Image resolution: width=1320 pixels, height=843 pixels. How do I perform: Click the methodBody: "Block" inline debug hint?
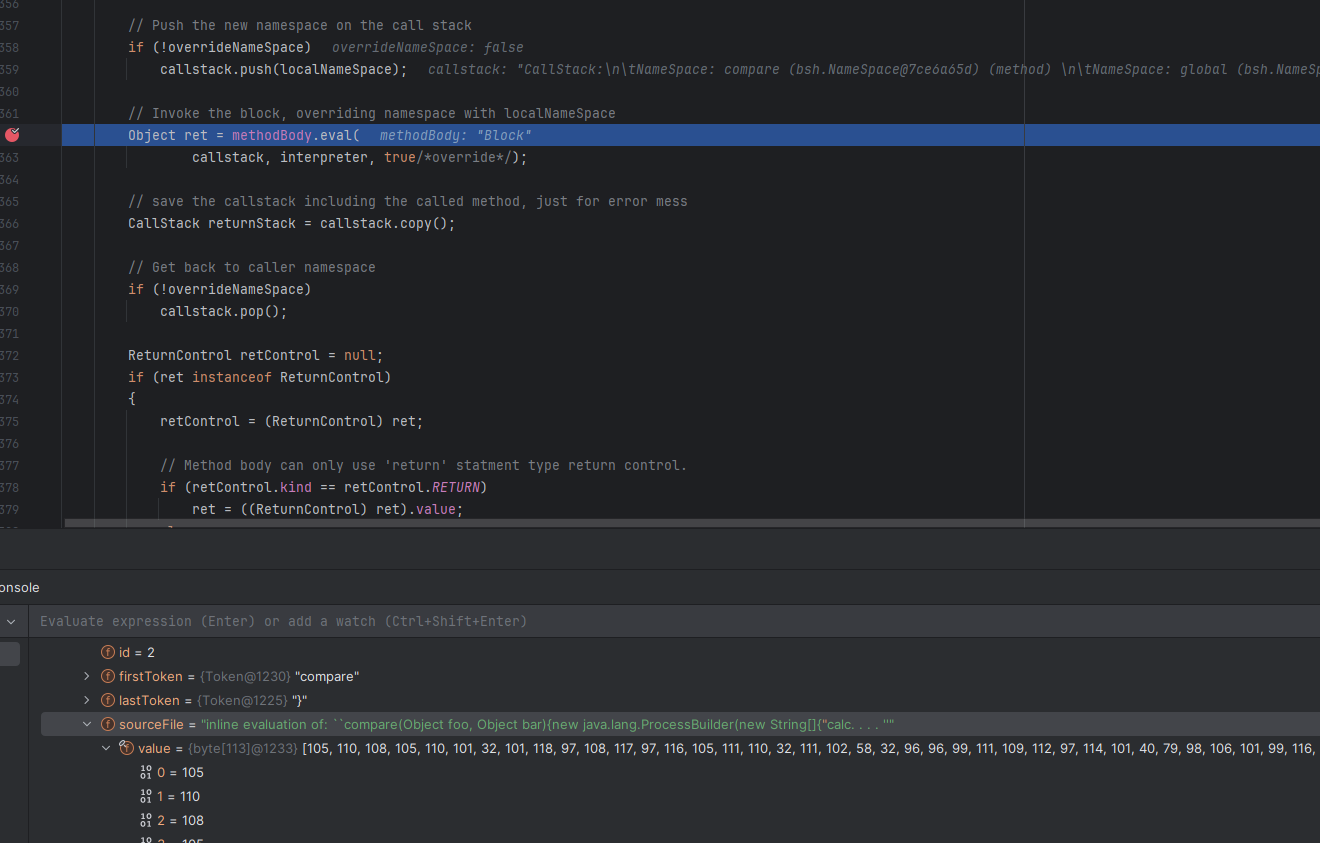coord(455,135)
